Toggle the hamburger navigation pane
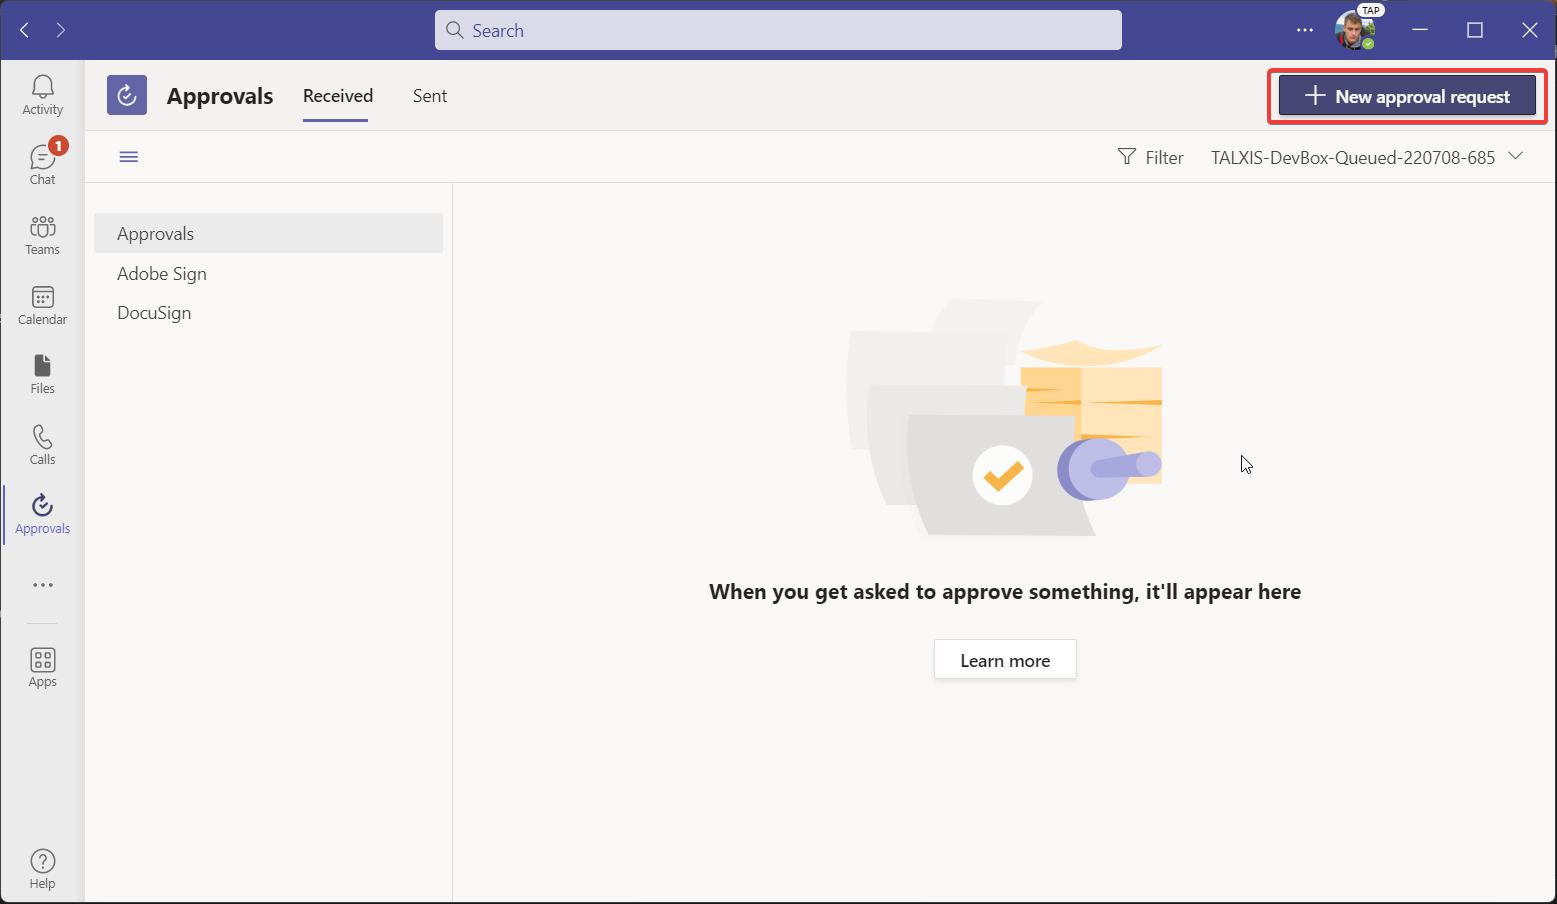Viewport: 1557px width, 904px height. click(129, 157)
